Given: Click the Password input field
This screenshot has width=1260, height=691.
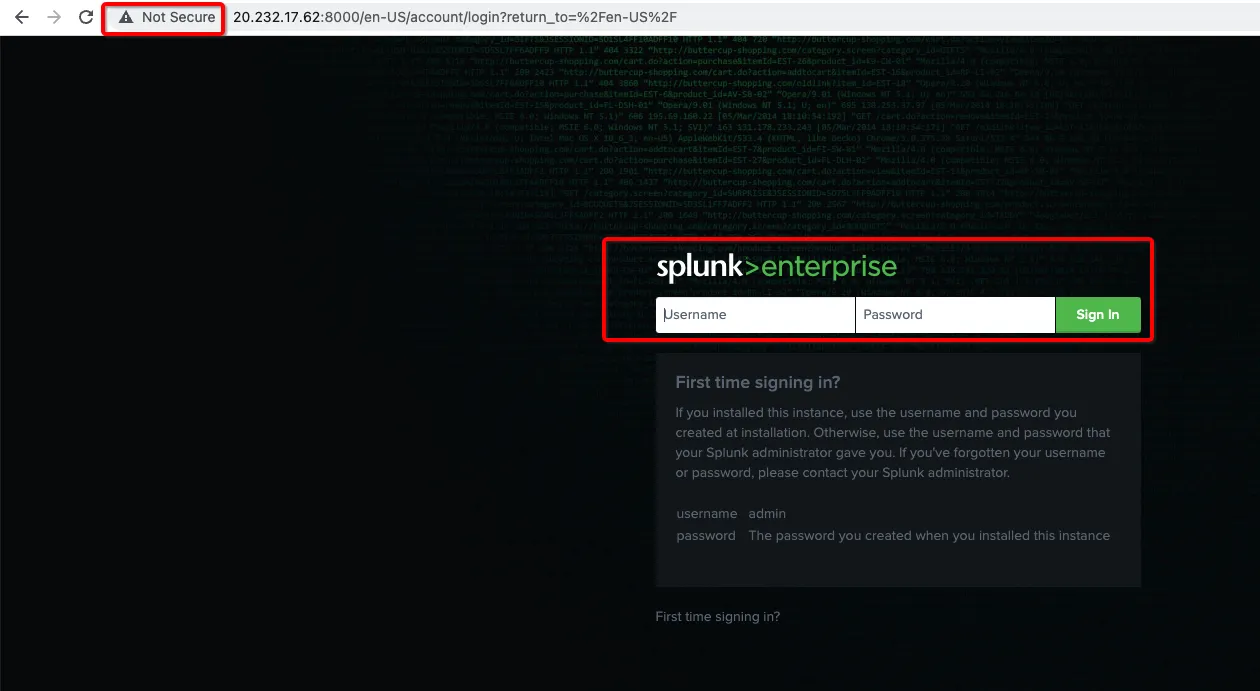Looking at the screenshot, I should [956, 314].
